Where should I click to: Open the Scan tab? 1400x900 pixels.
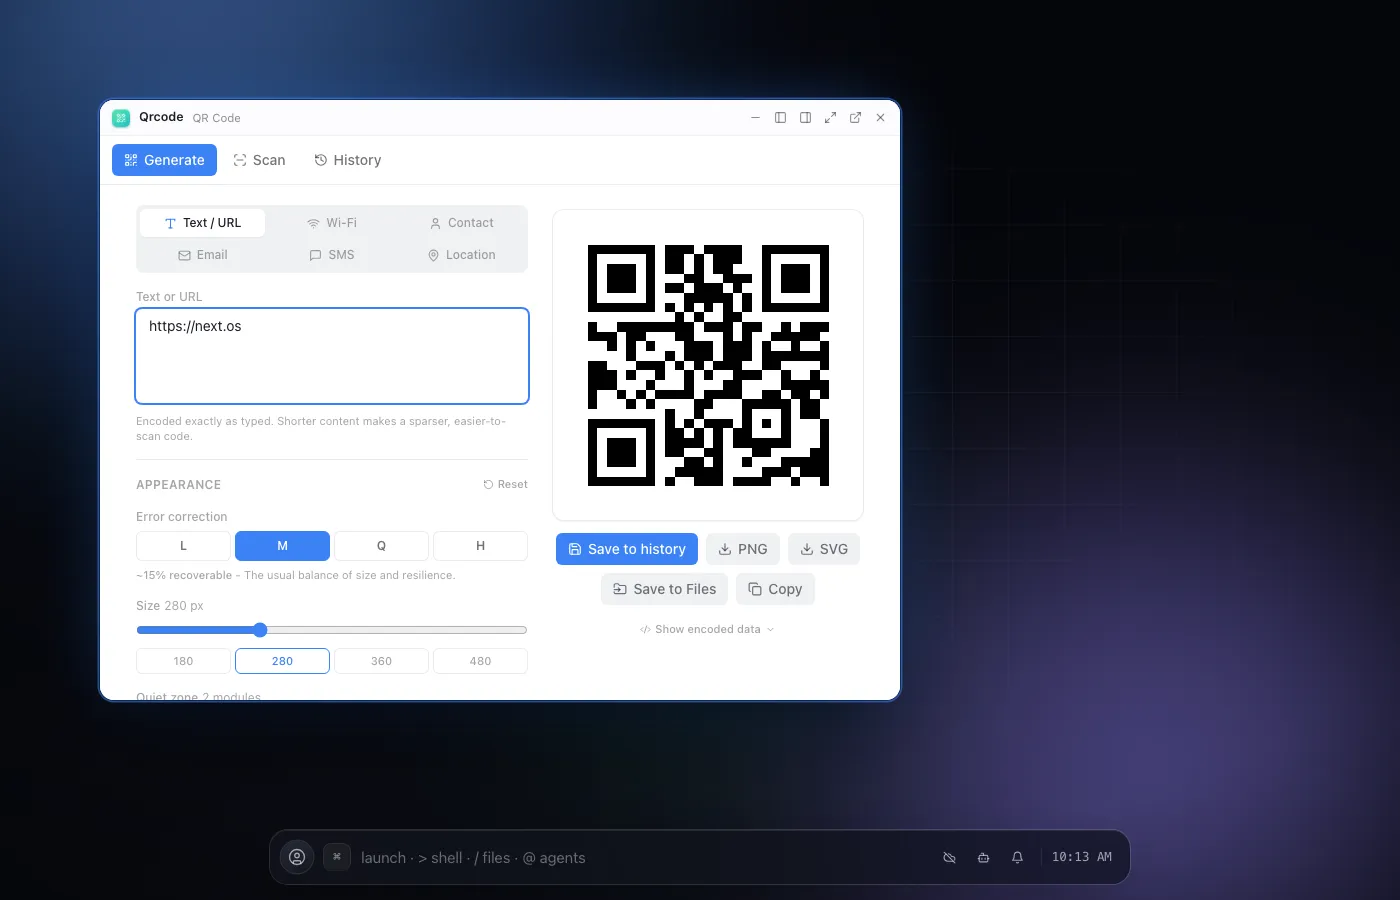coord(259,160)
